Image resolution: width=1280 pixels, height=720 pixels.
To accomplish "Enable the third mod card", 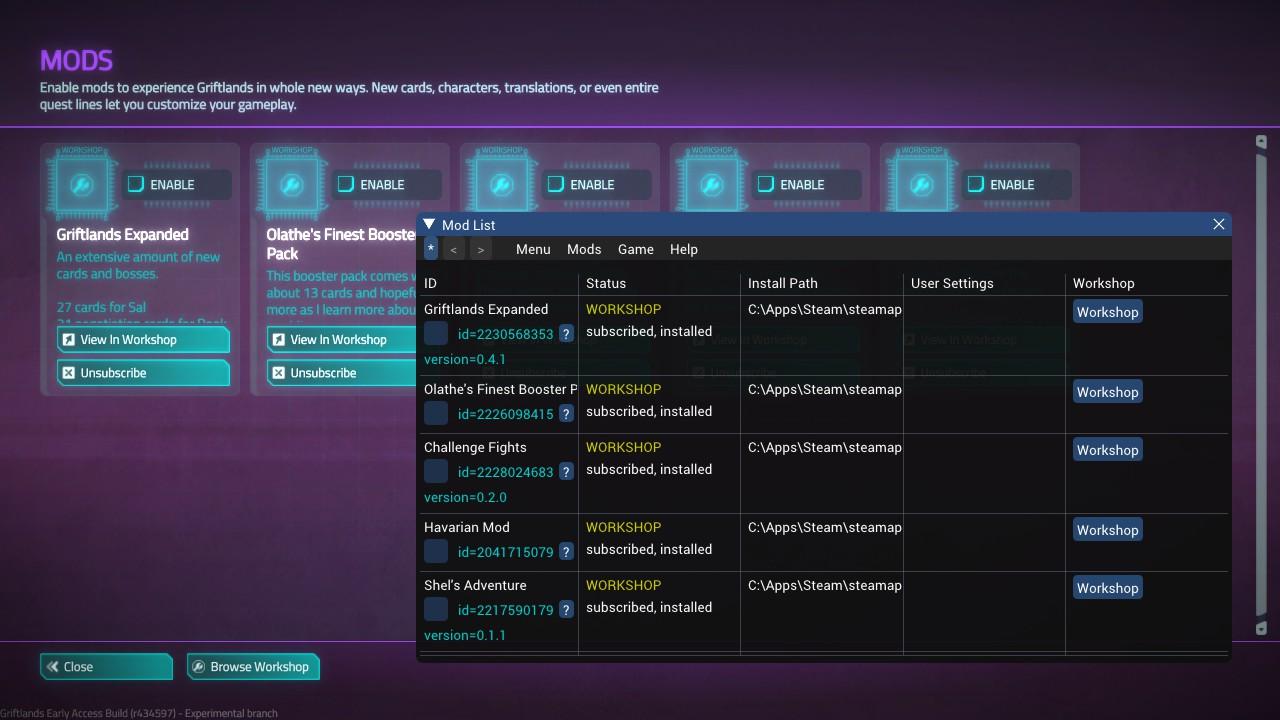I will [x=596, y=184].
